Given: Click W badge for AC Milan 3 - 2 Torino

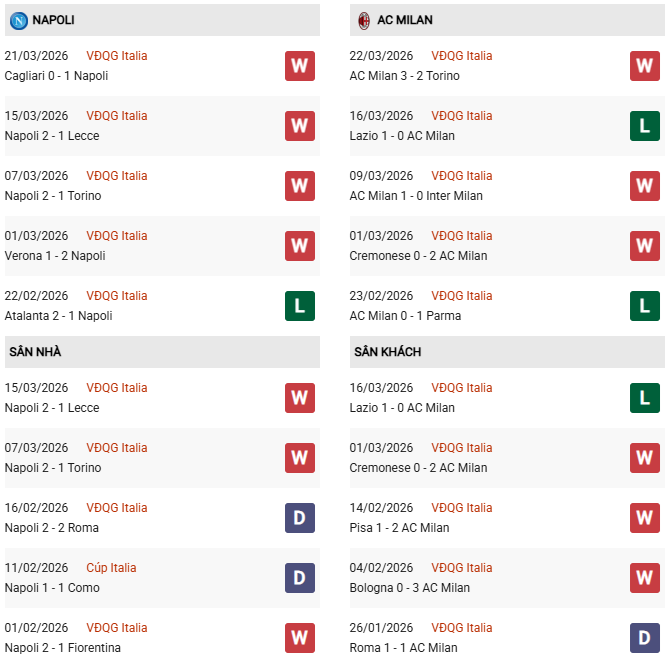Looking at the screenshot, I should [645, 66].
